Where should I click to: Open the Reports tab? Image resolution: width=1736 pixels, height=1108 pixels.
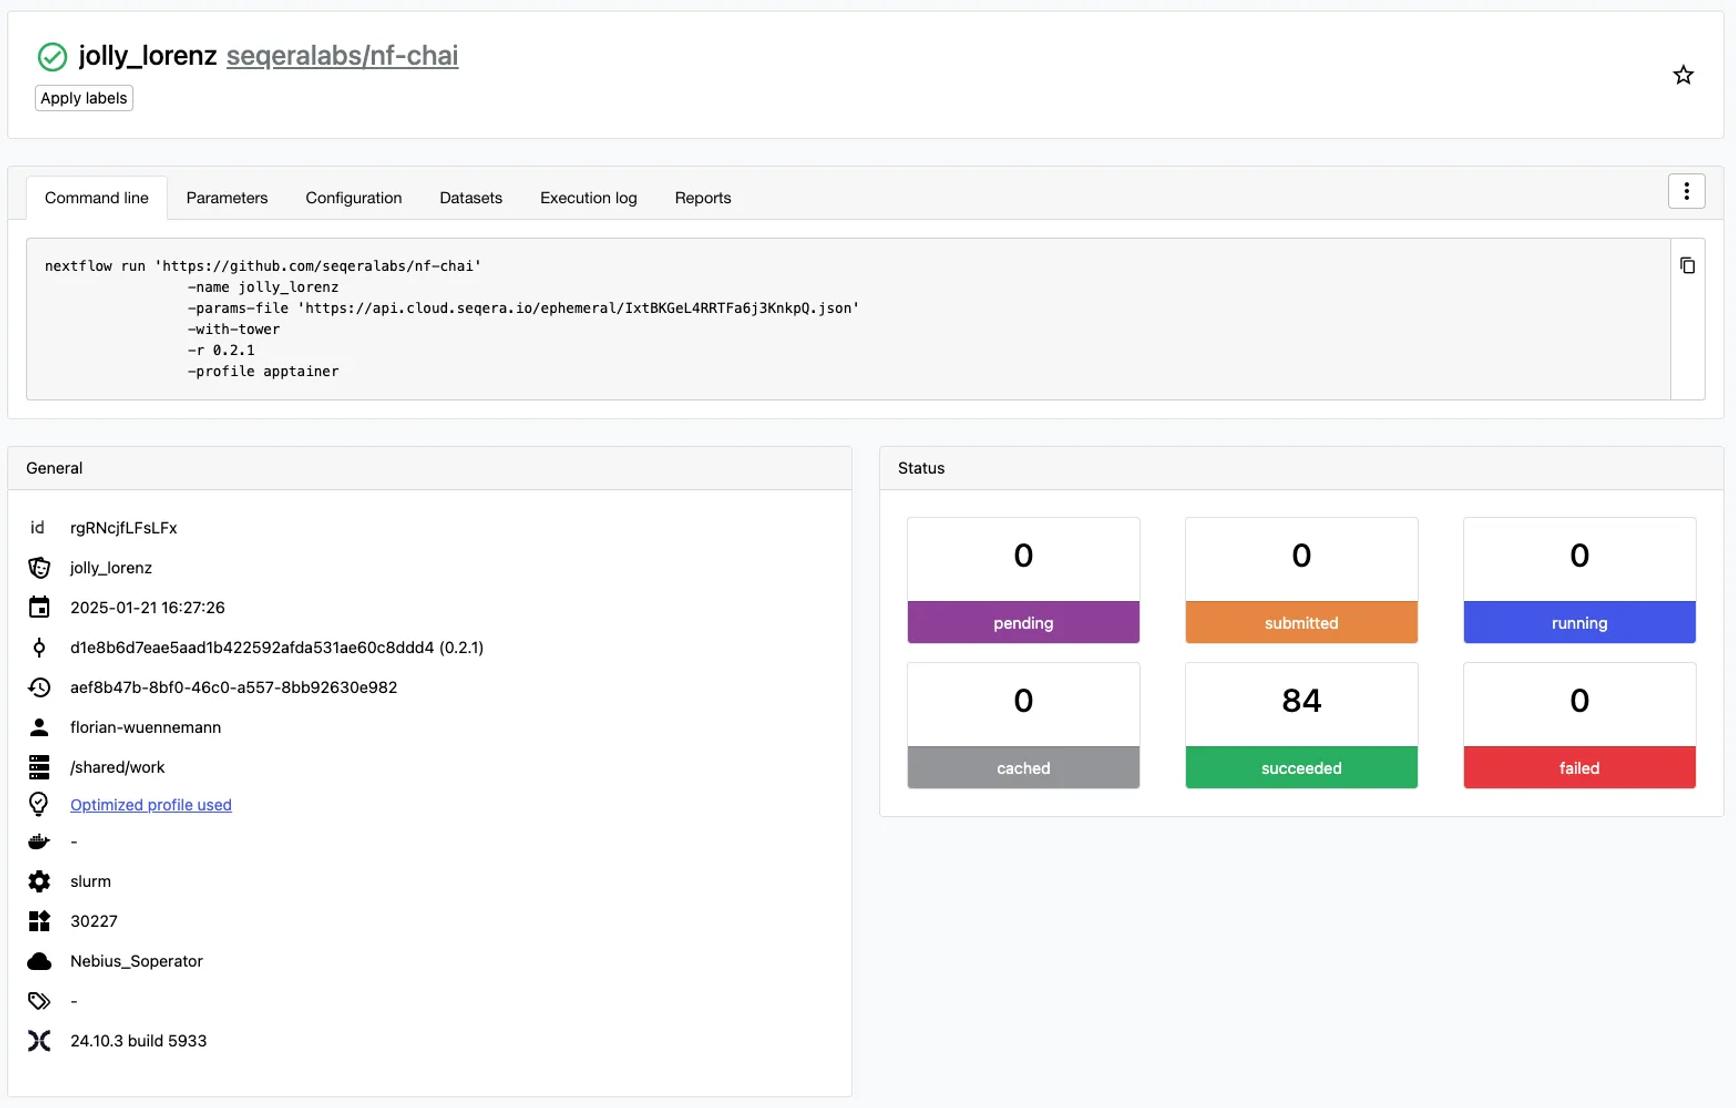[x=703, y=198]
